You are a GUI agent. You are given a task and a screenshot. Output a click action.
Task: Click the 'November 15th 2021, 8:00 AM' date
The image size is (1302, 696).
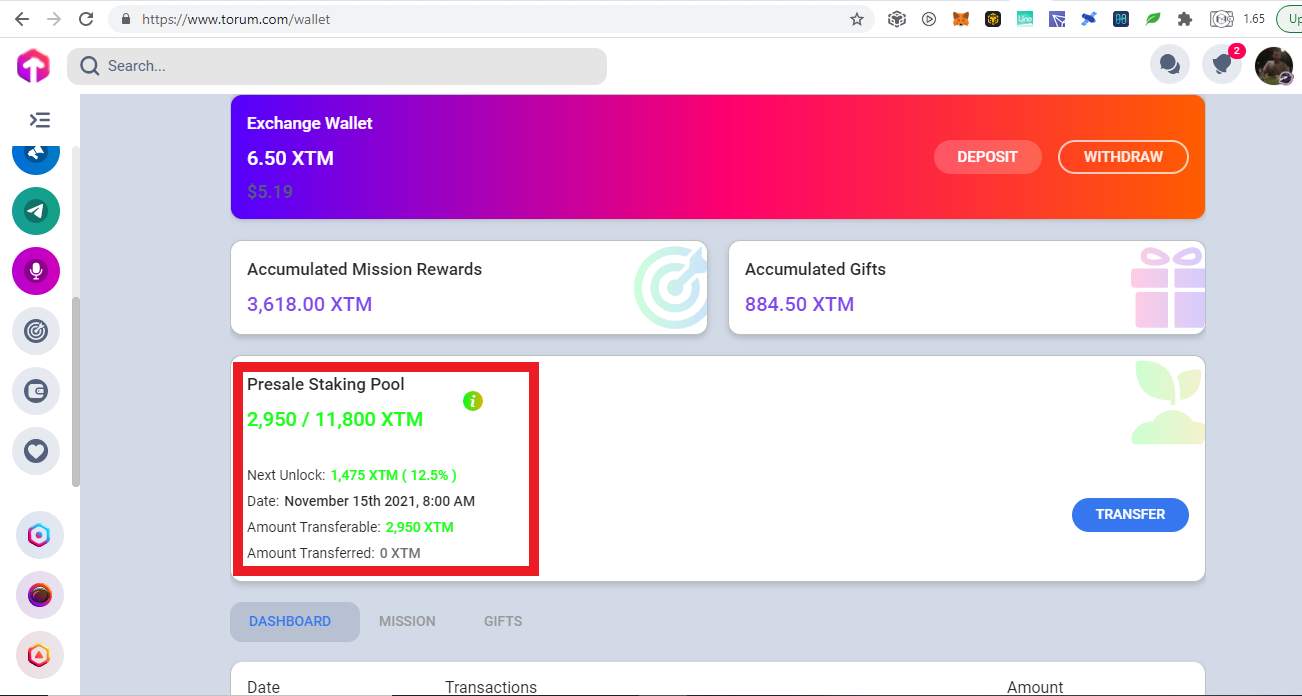[380, 501]
